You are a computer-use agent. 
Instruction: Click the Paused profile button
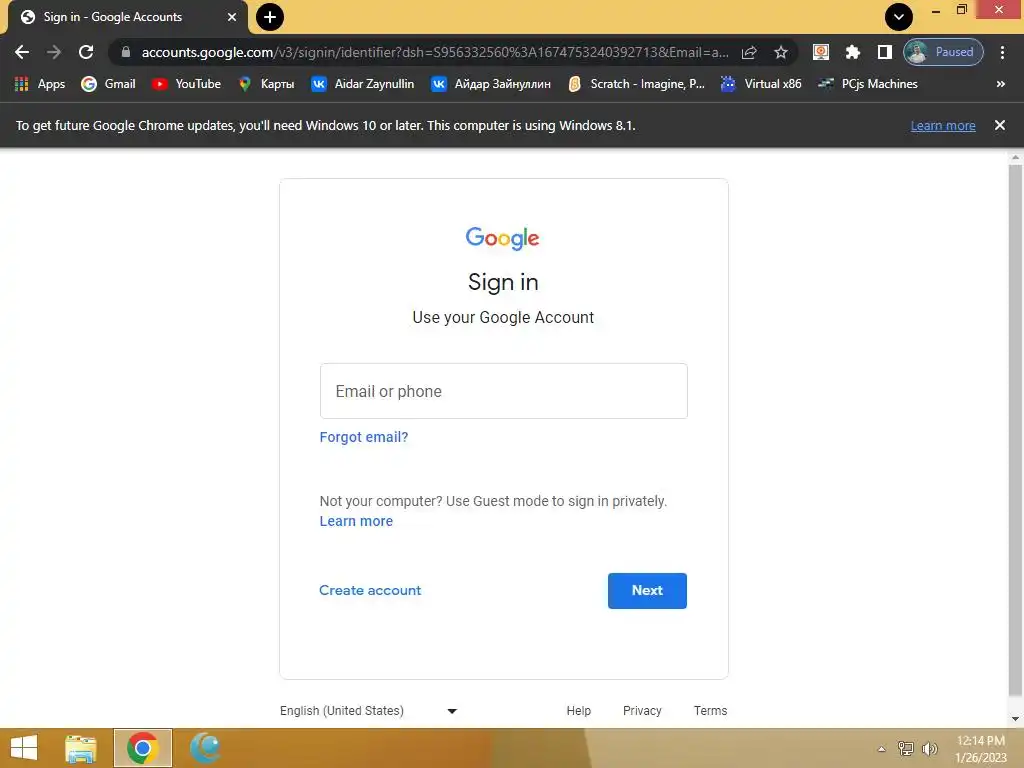943,52
